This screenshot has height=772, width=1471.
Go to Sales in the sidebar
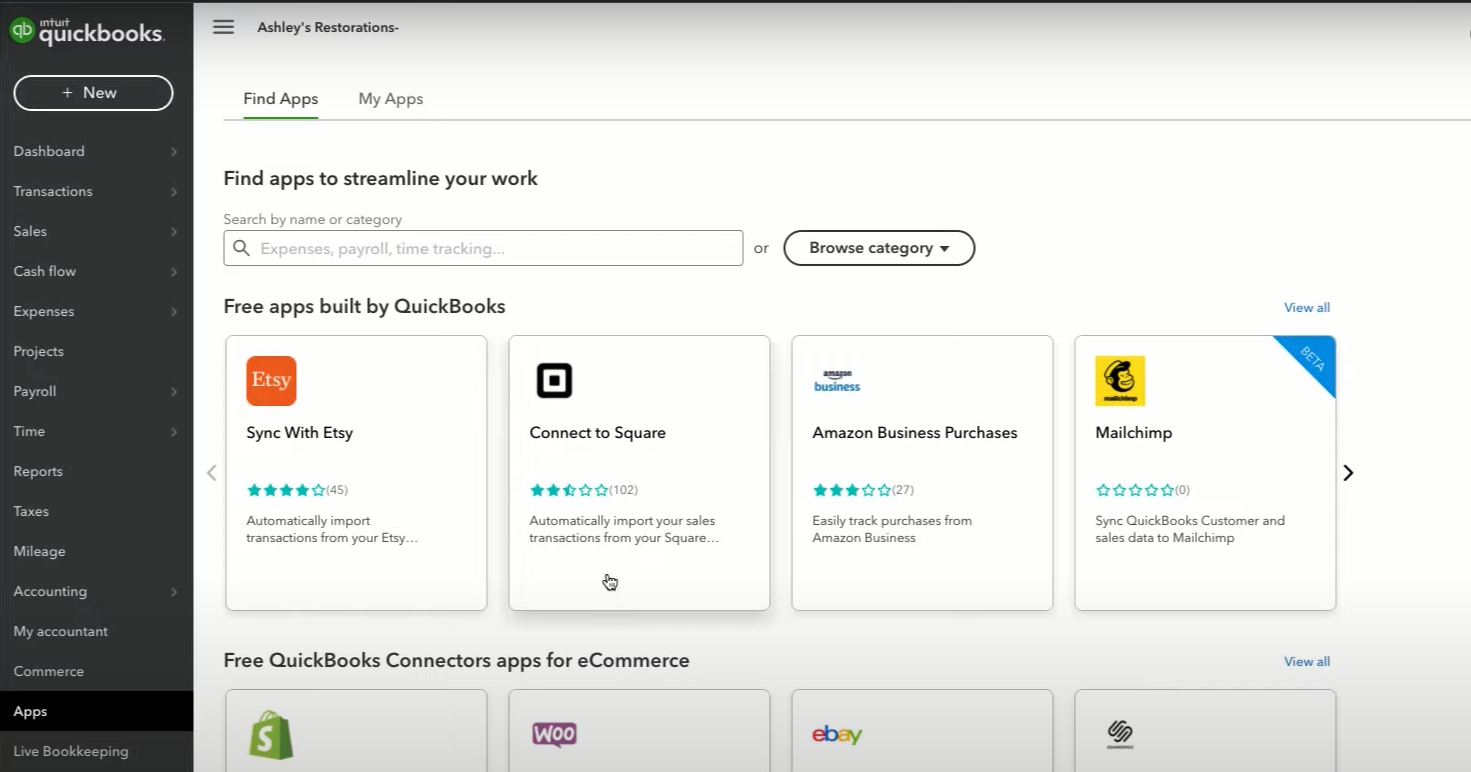[x=30, y=231]
